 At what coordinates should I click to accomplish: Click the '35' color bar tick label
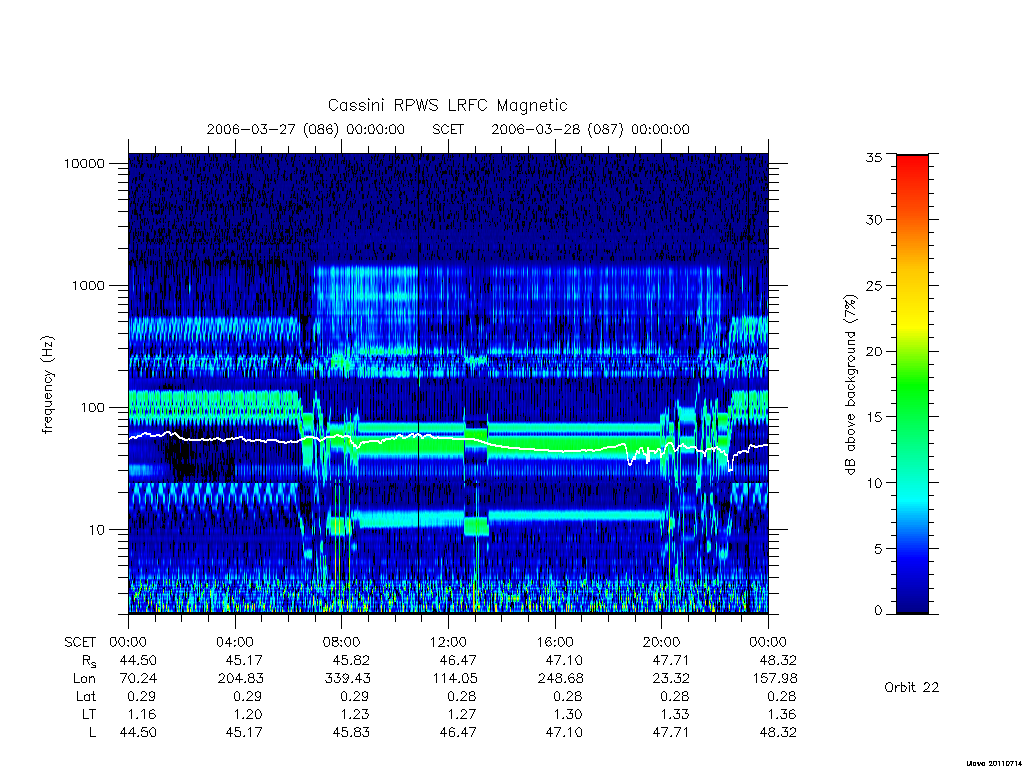tap(873, 157)
